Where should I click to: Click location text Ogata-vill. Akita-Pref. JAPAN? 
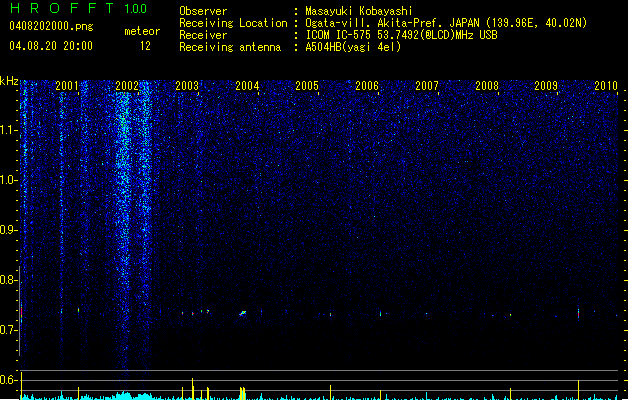(x=392, y=23)
